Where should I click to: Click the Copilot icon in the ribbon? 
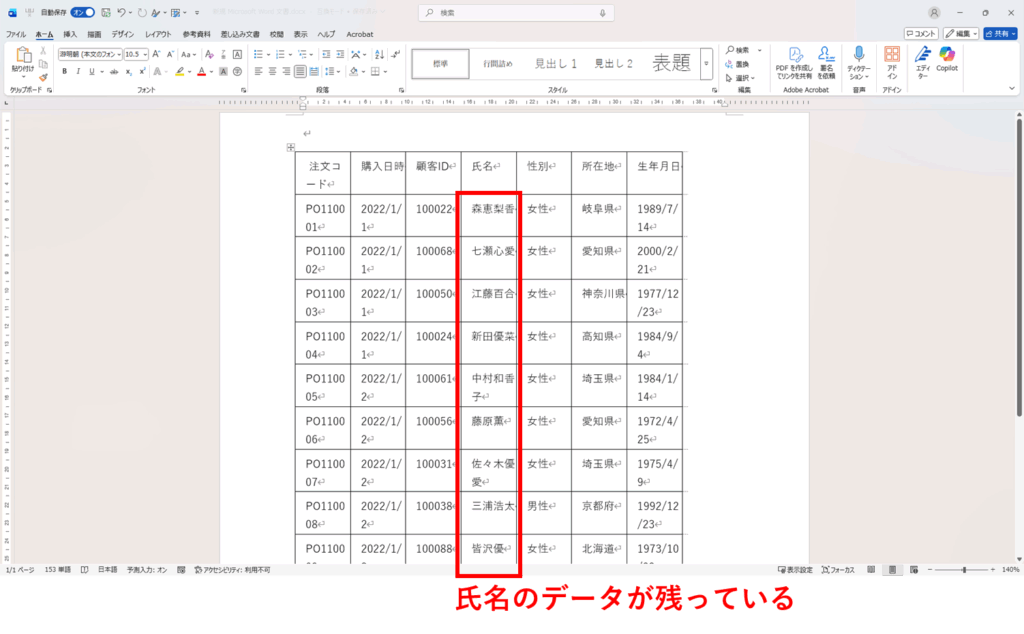(946, 58)
